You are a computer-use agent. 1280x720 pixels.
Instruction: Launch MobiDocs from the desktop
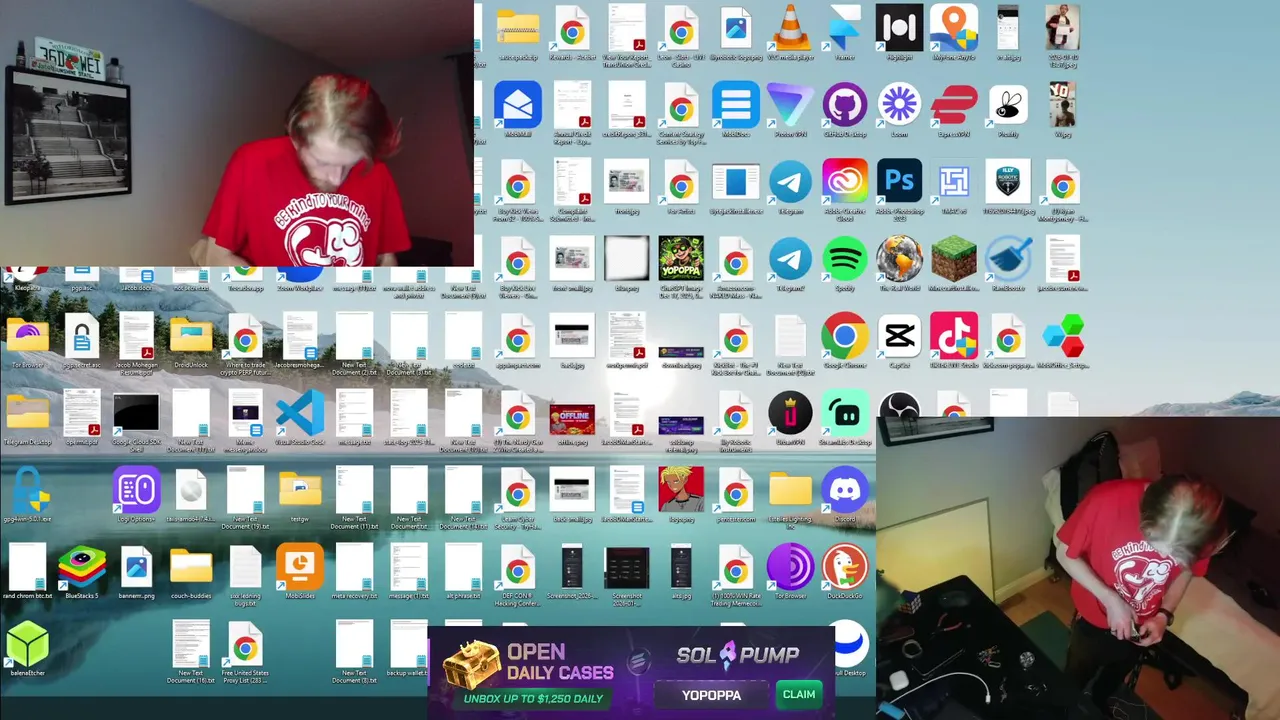(736, 105)
